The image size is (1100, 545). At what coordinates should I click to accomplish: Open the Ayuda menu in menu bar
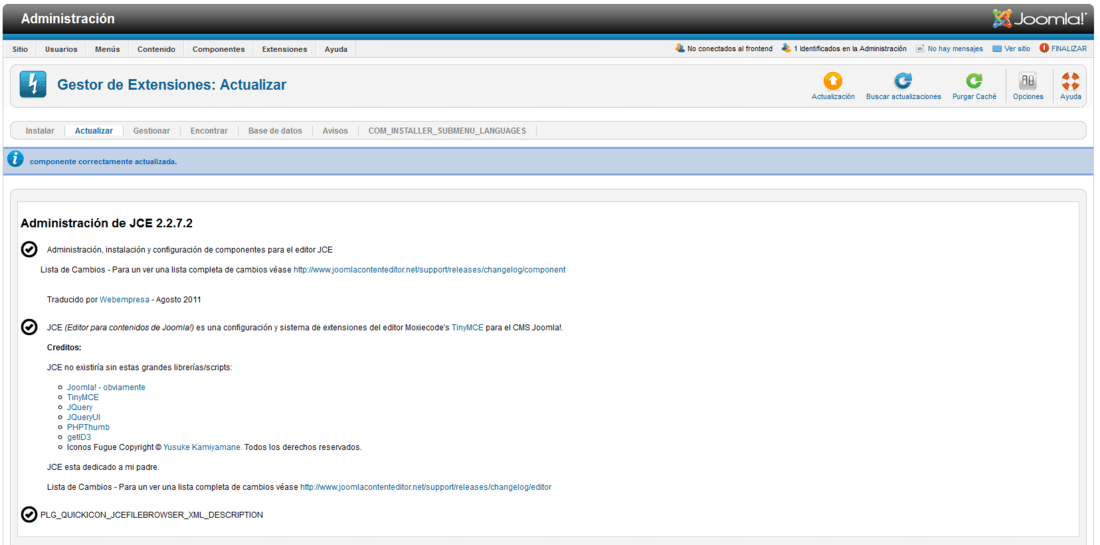click(336, 49)
